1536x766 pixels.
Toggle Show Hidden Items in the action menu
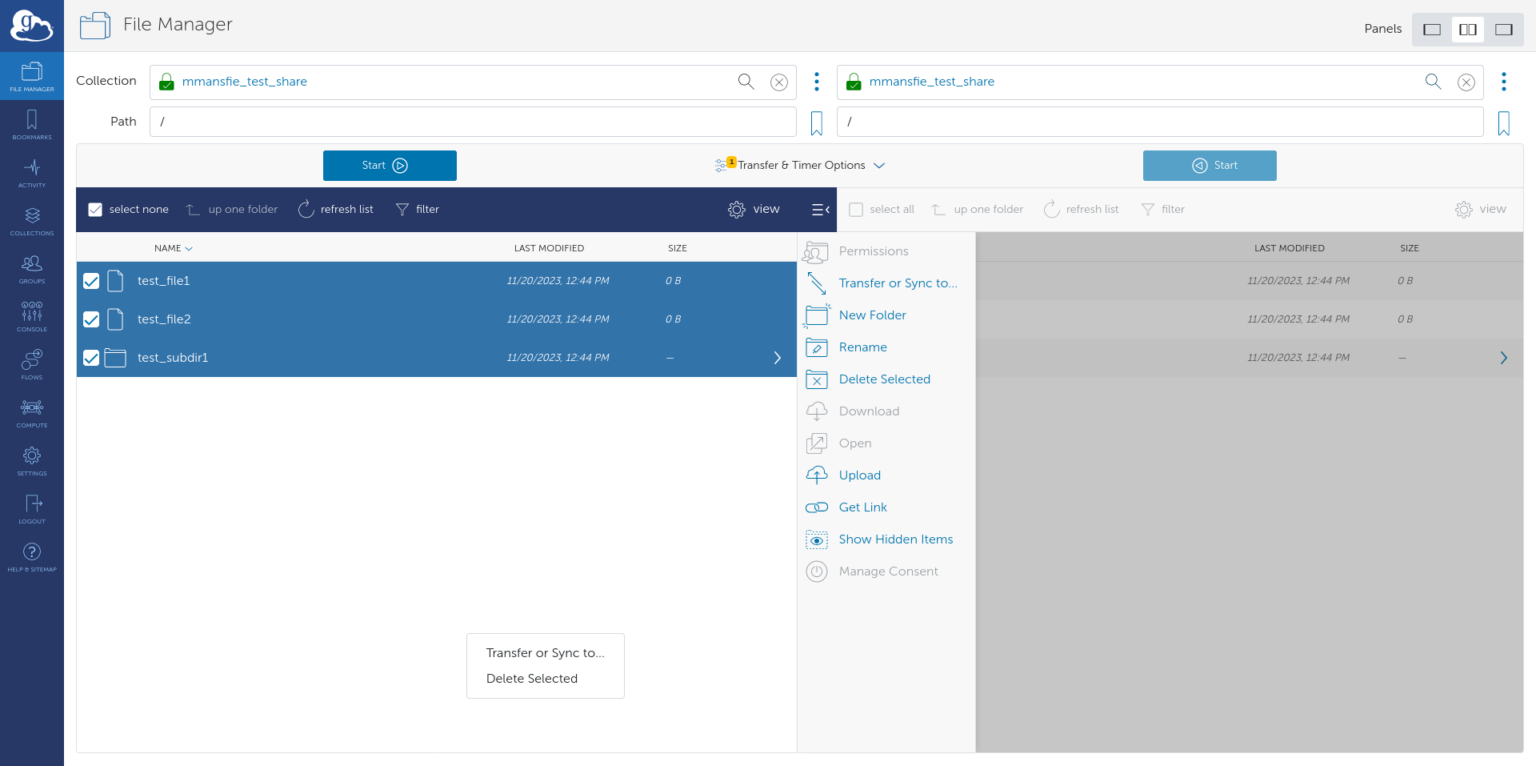[x=816, y=539]
